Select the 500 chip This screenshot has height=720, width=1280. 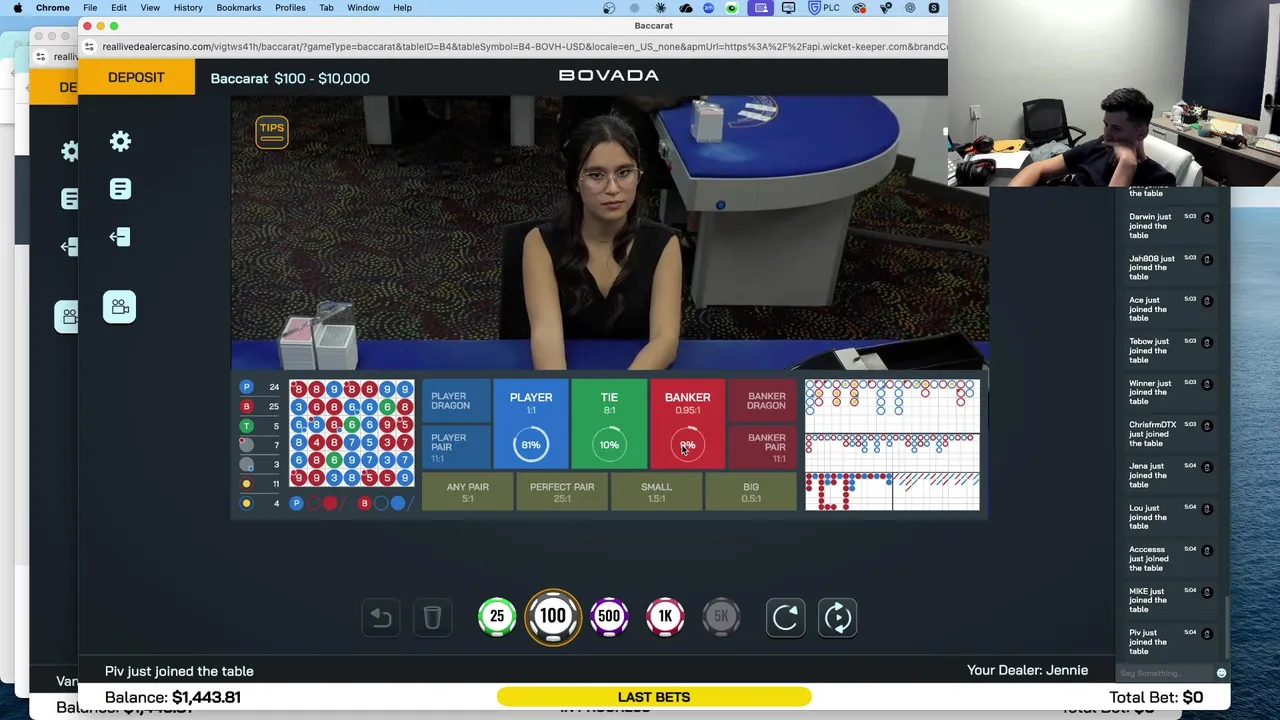(x=609, y=617)
